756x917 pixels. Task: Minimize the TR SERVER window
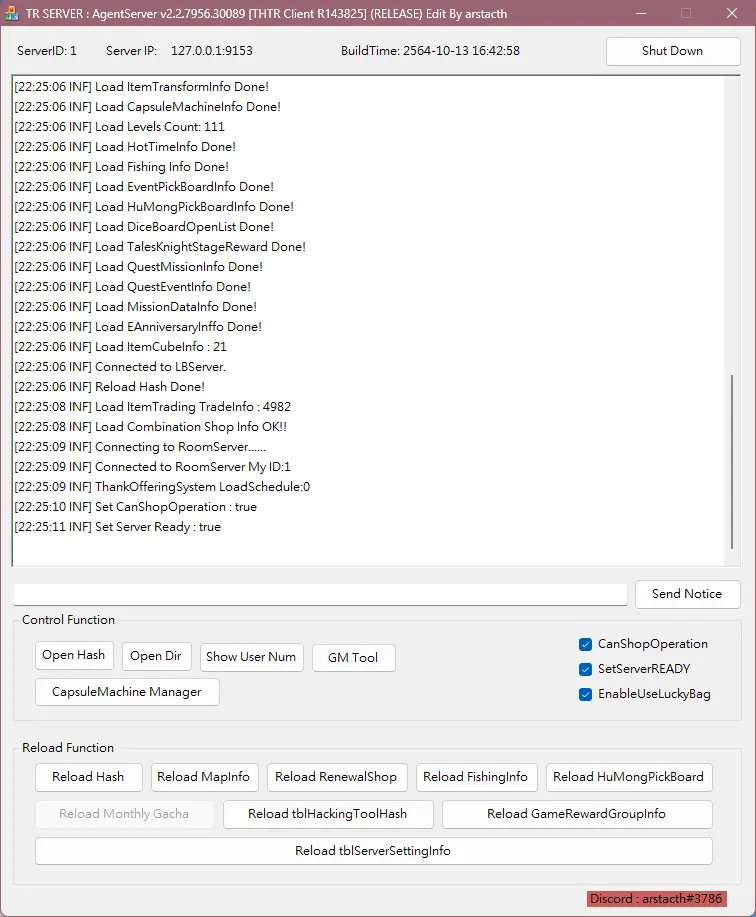pos(641,13)
